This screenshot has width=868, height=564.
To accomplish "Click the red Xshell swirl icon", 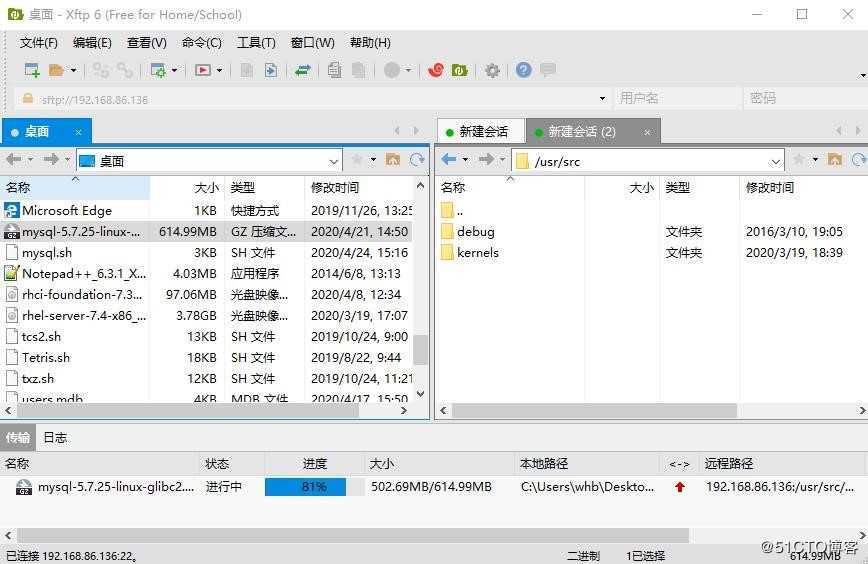I will point(436,70).
